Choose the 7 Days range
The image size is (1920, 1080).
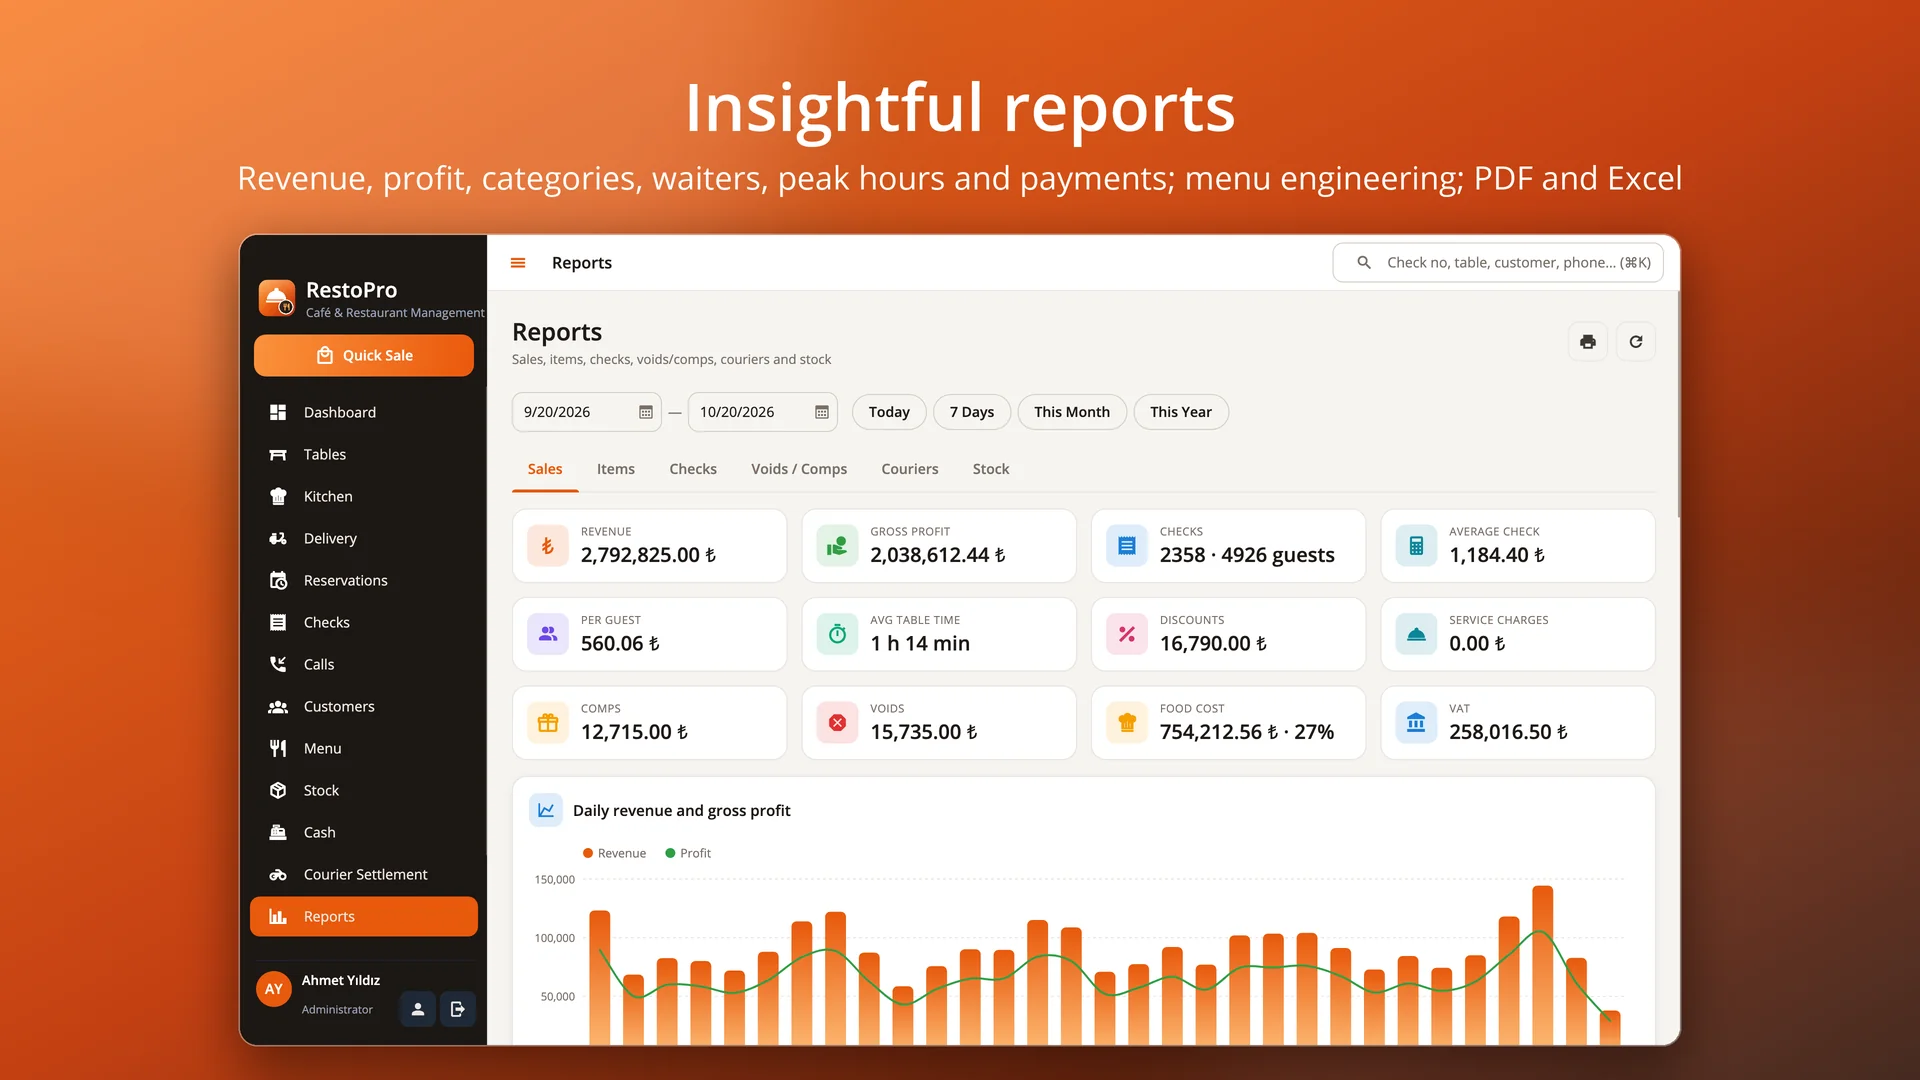pos(972,412)
